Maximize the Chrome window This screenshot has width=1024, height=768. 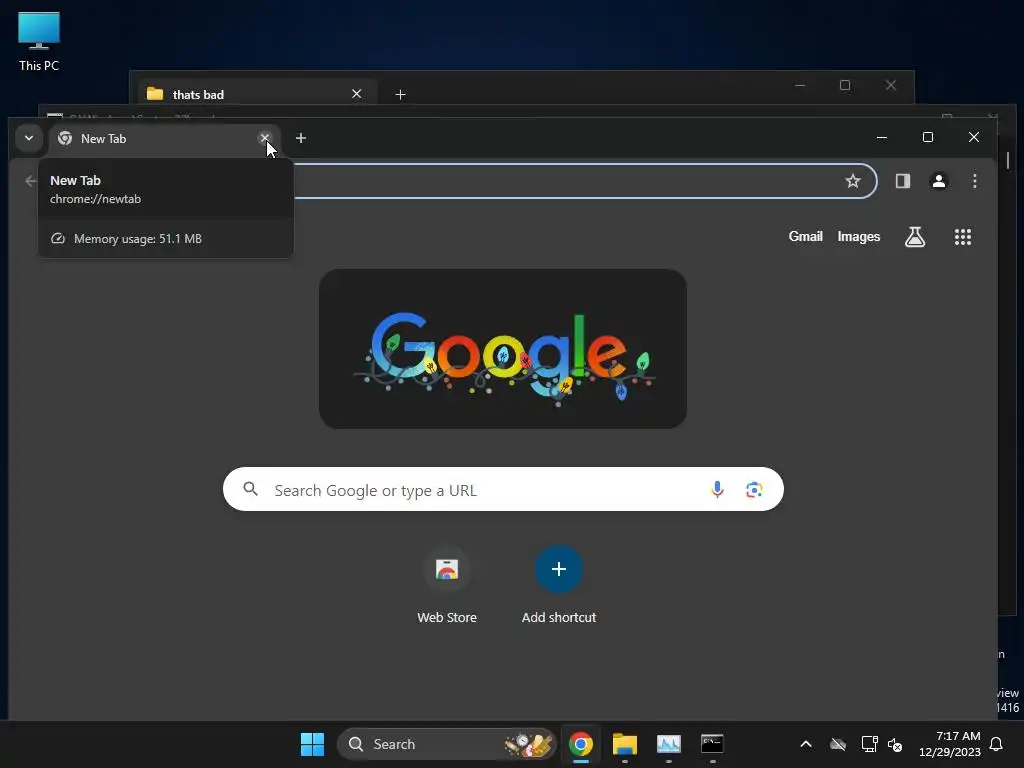[927, 137]
